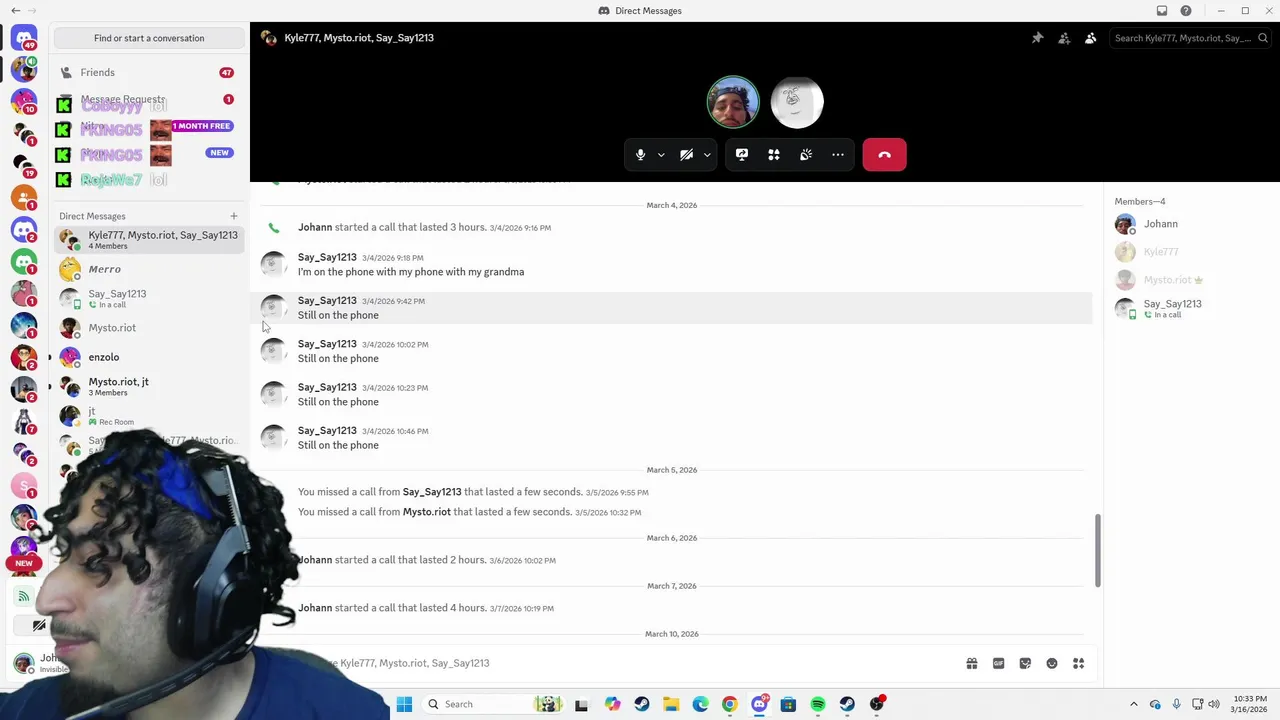
Task: Open the PKING05 NEW Nitro promo entry
Action: (149, 154)
